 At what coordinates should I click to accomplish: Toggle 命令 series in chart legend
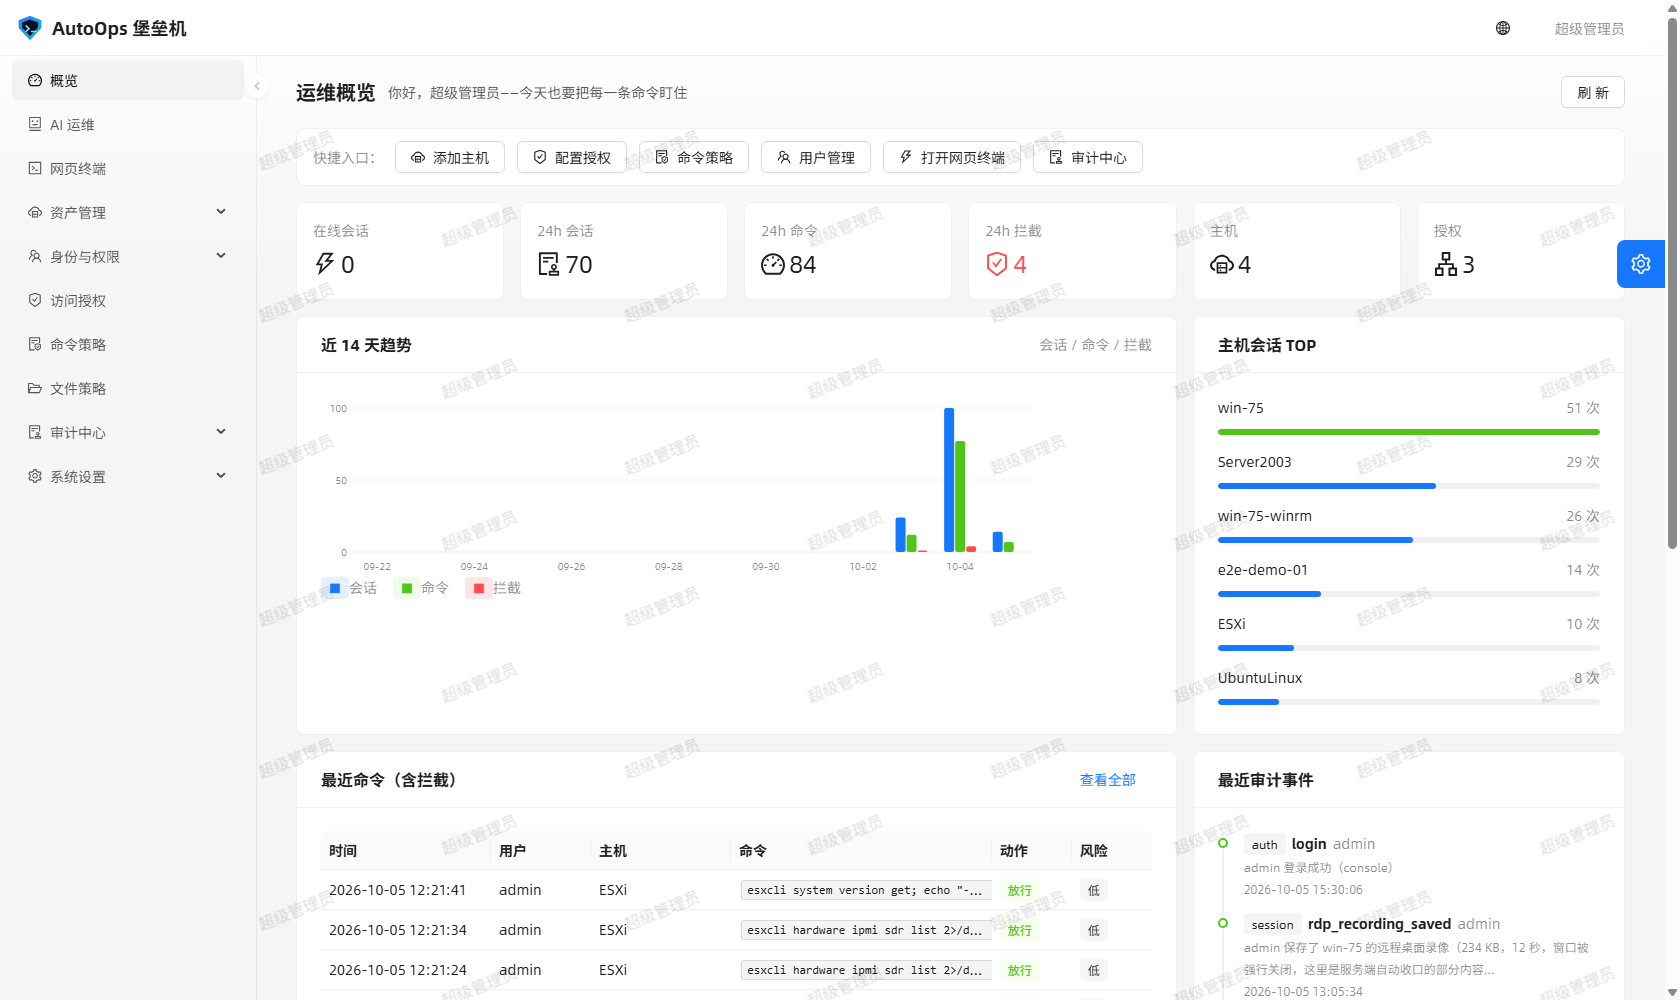[x=422, y=588]
